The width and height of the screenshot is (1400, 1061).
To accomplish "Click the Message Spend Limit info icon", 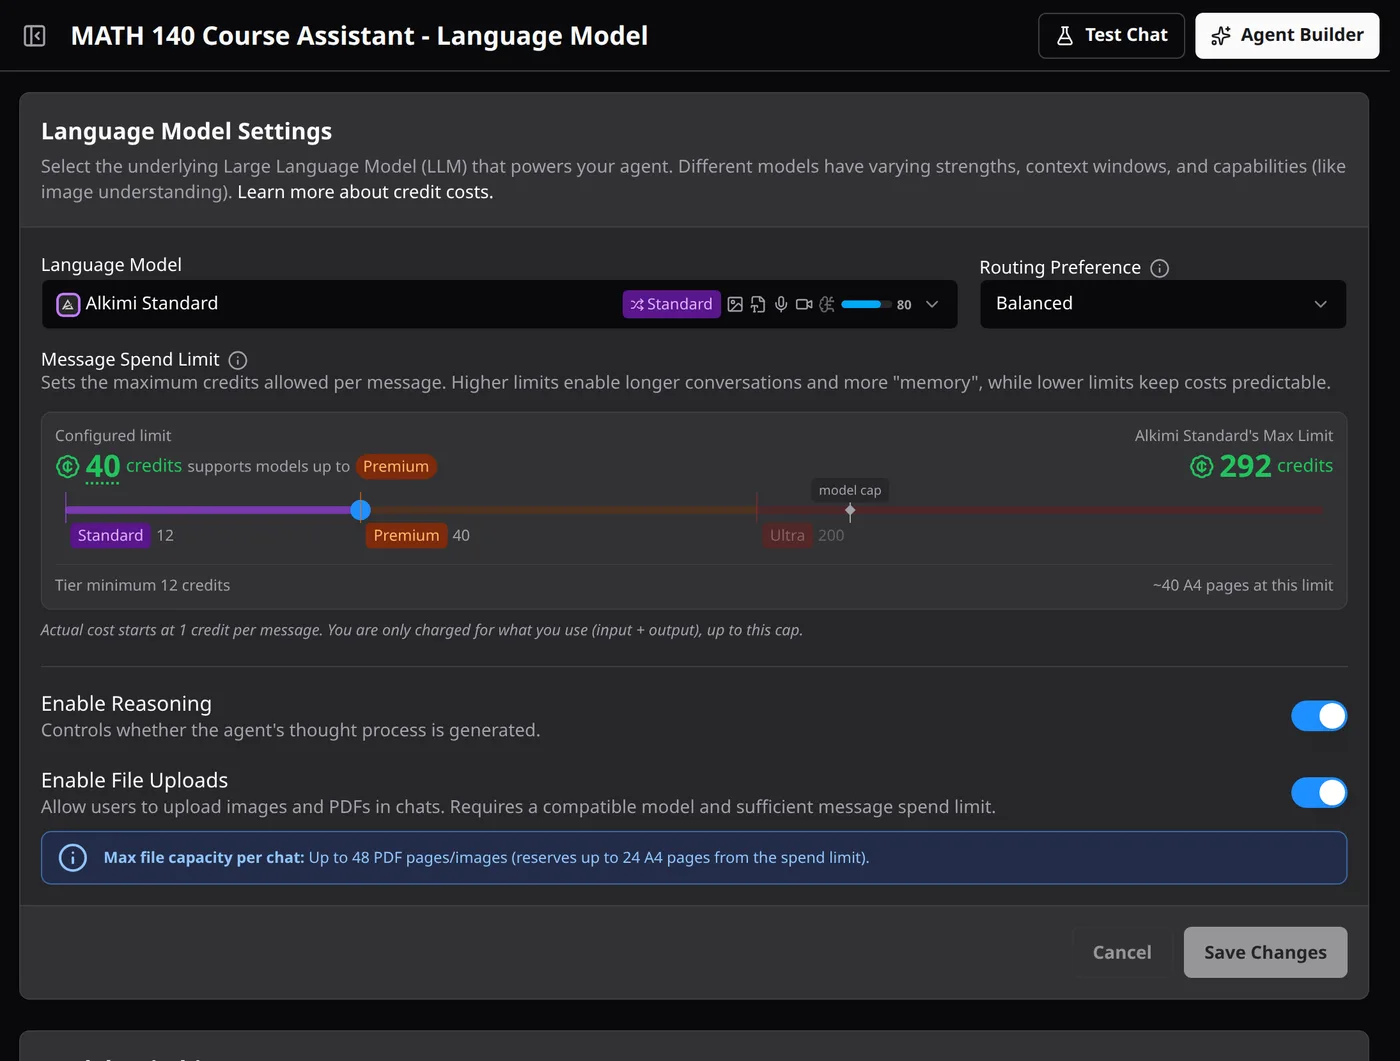I will [238, 360].
